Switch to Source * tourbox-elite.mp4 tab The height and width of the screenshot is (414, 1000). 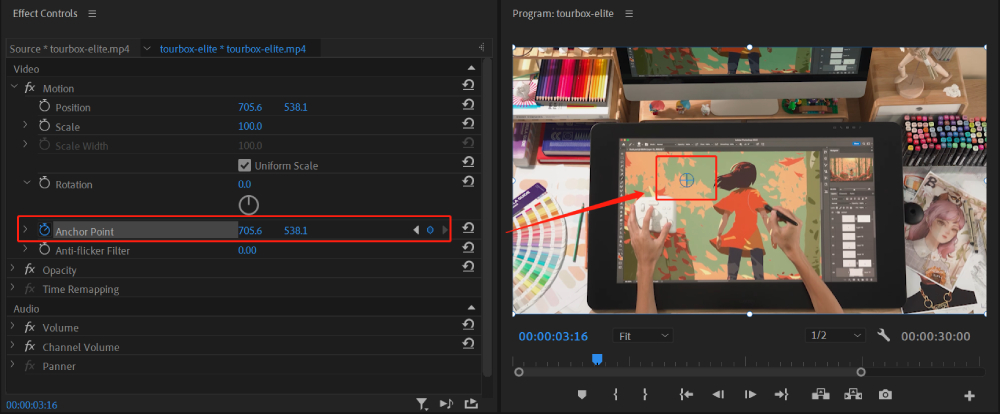pos(69,49)
